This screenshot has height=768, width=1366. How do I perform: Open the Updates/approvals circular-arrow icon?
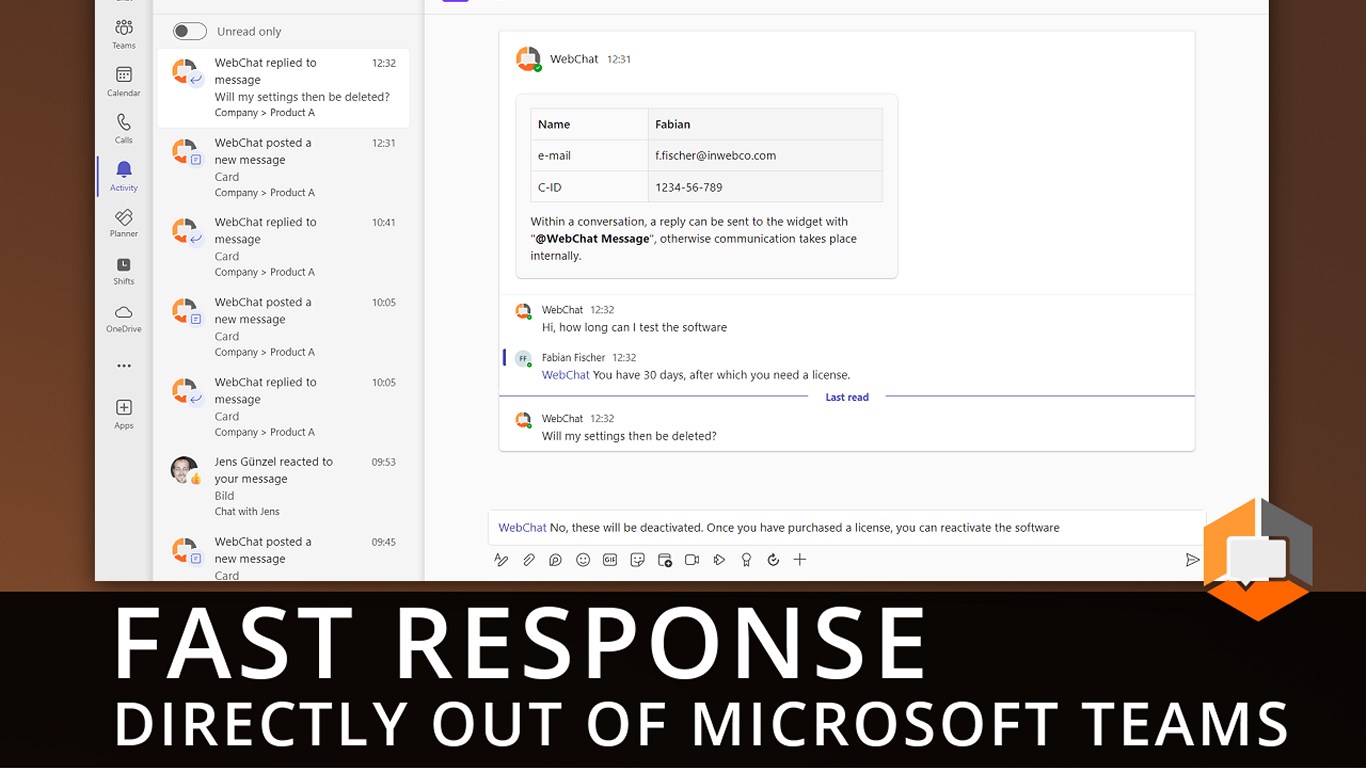(773, 560)
